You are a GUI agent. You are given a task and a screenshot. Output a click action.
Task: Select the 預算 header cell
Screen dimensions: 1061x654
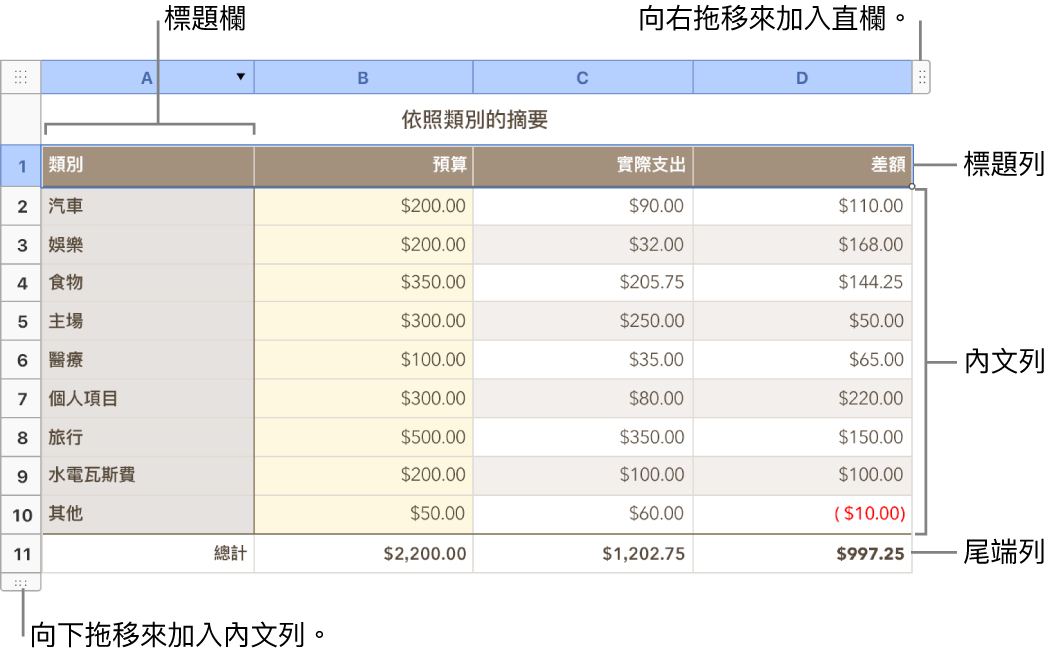pos(363,165)
